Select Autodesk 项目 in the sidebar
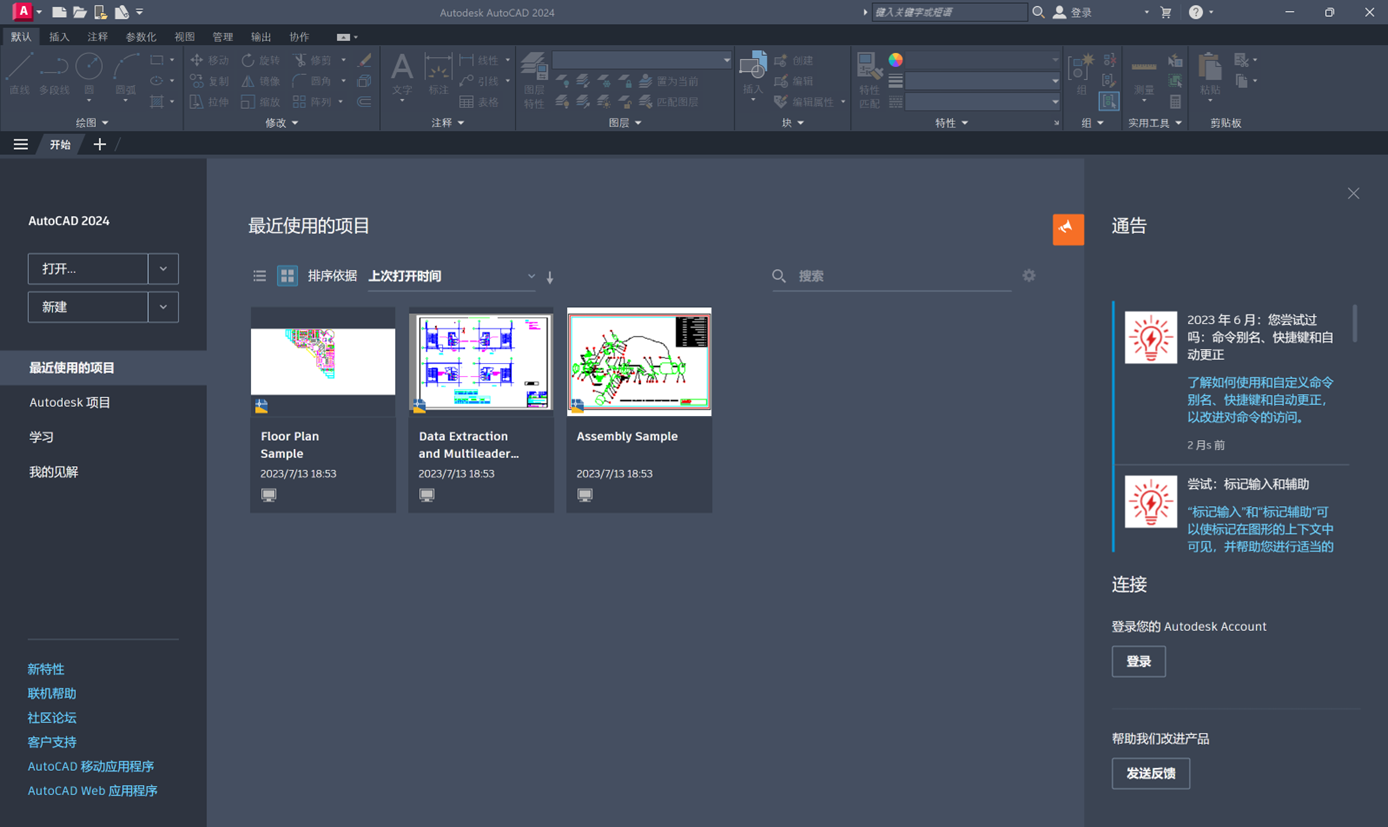 [70, 403]
